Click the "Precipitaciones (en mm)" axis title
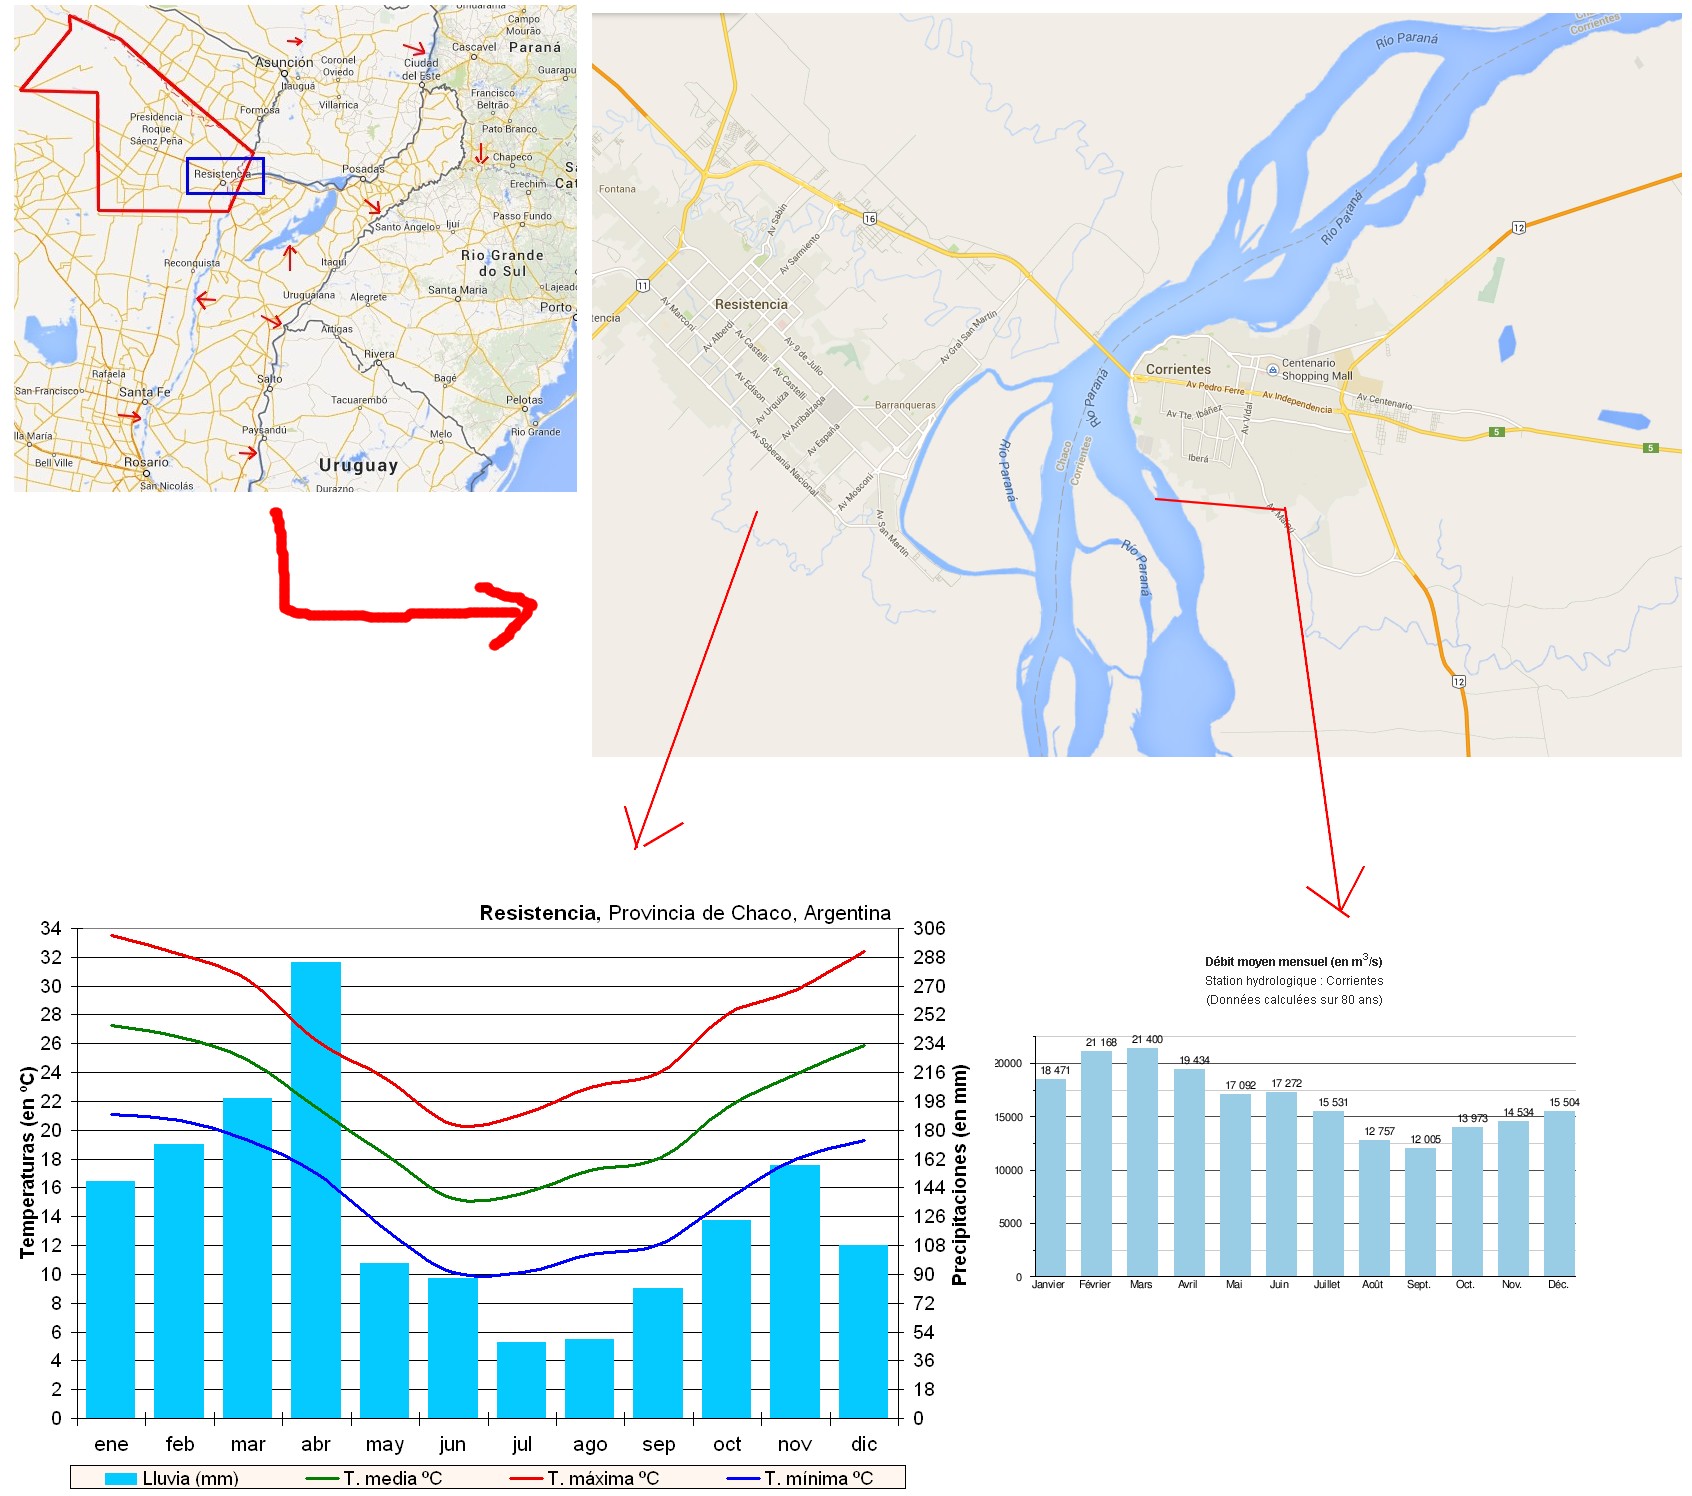 [x=960, y=1175]
